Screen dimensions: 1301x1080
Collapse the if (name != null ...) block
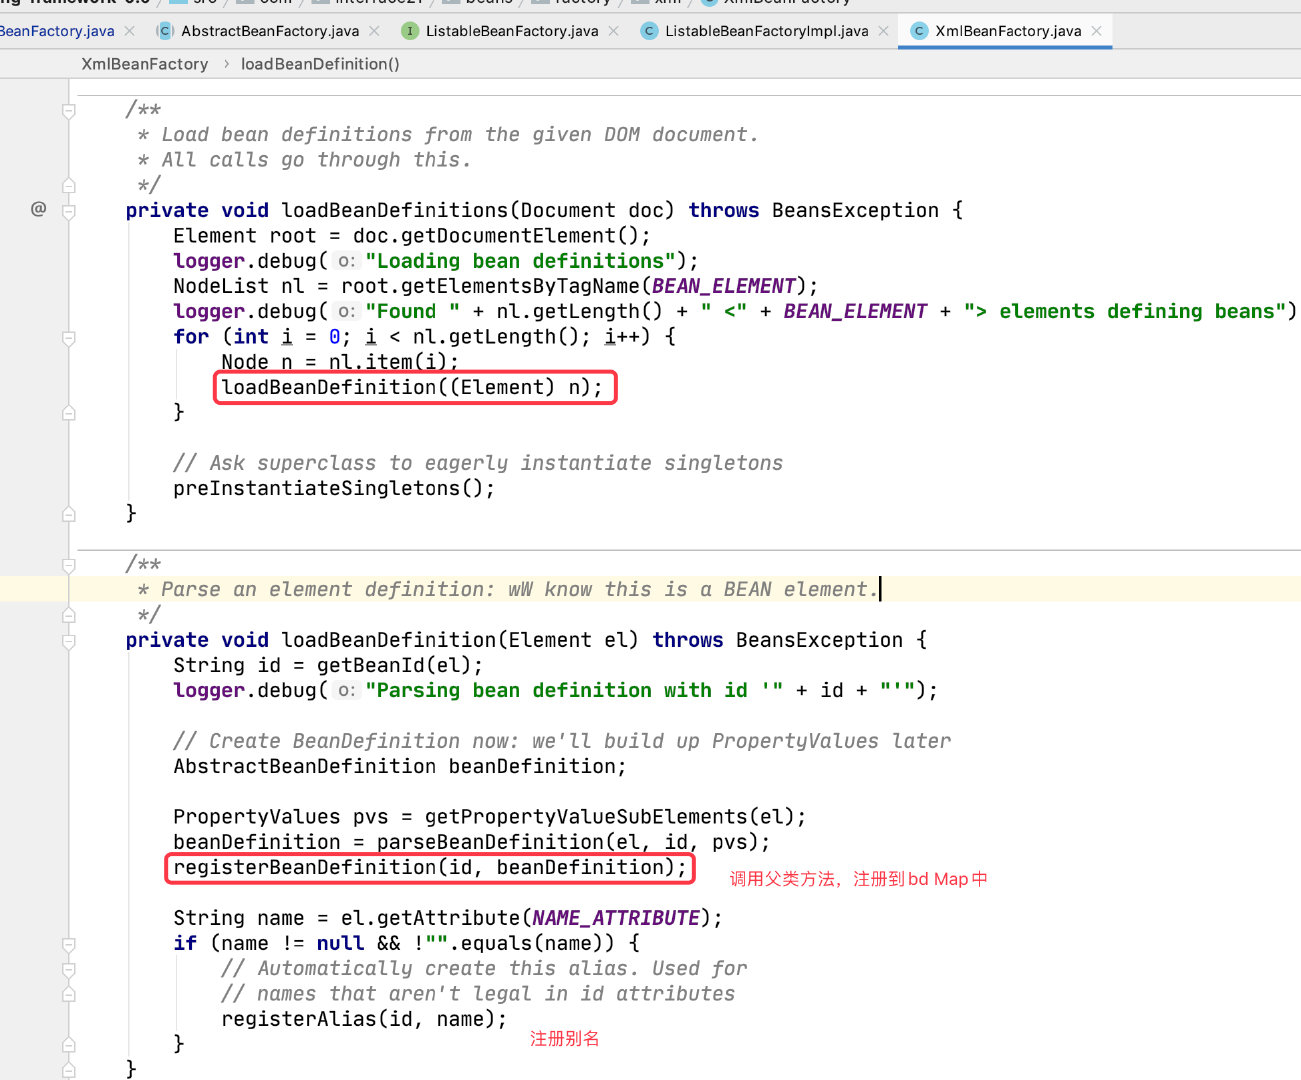69,944
